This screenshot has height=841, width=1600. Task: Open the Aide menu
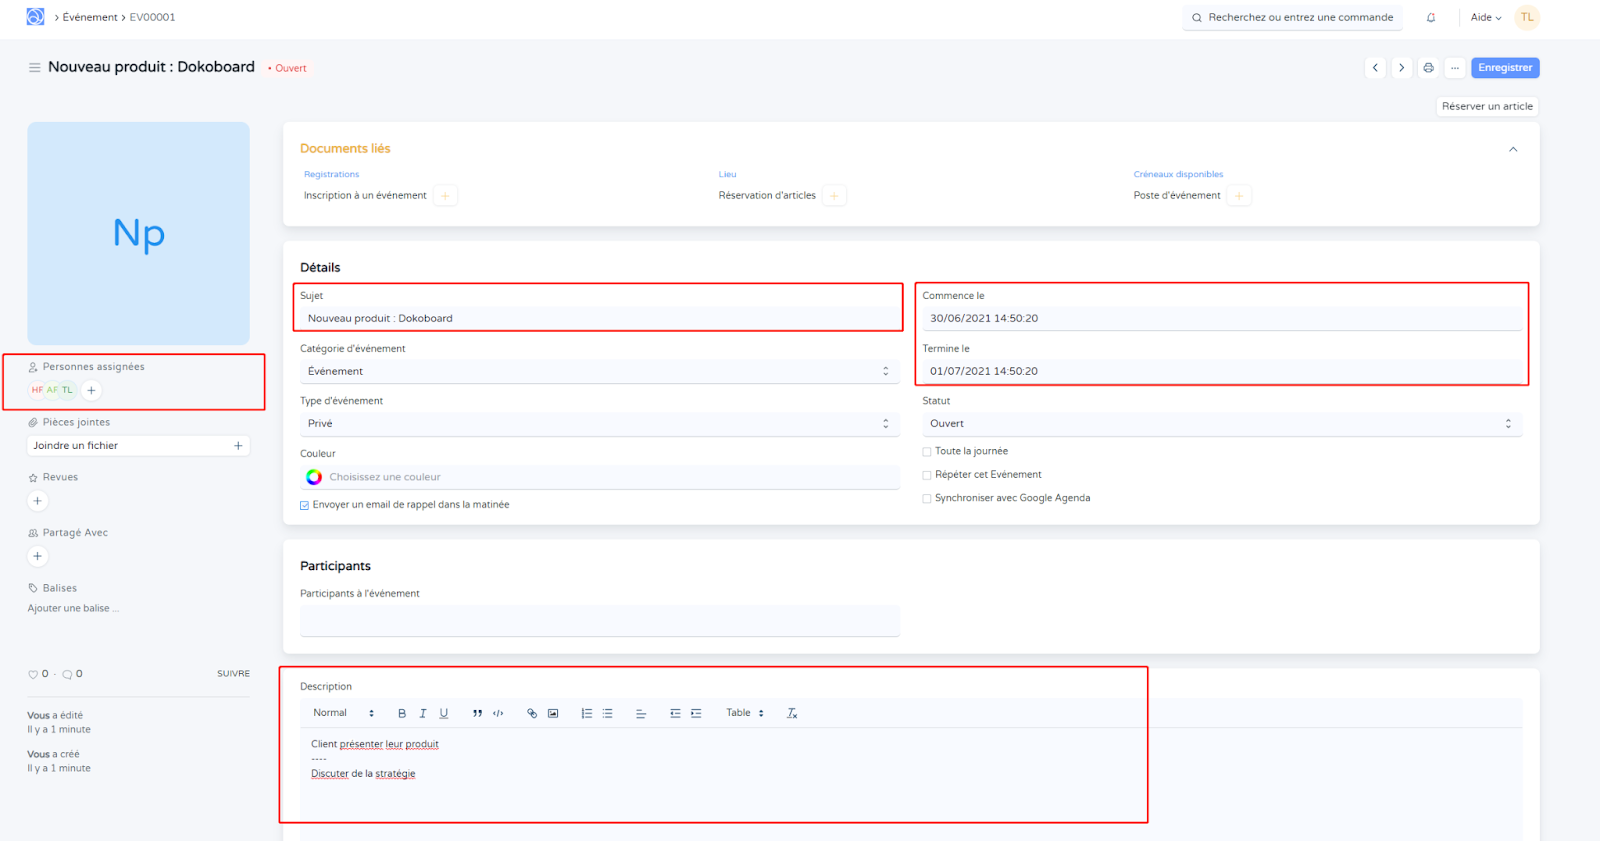click(x=1485, y=18)
